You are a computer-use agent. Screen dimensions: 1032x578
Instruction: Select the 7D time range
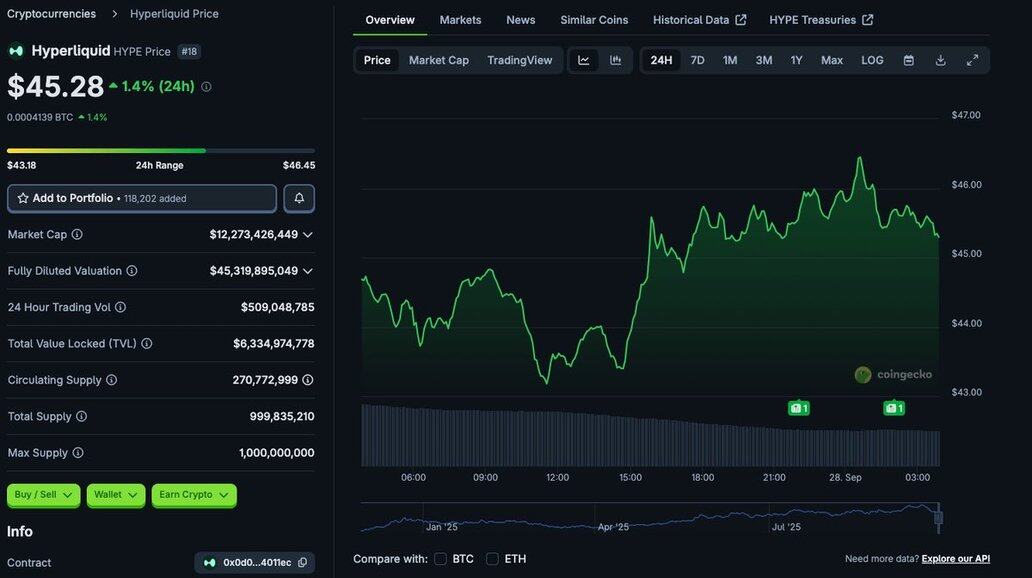[698, 60]
